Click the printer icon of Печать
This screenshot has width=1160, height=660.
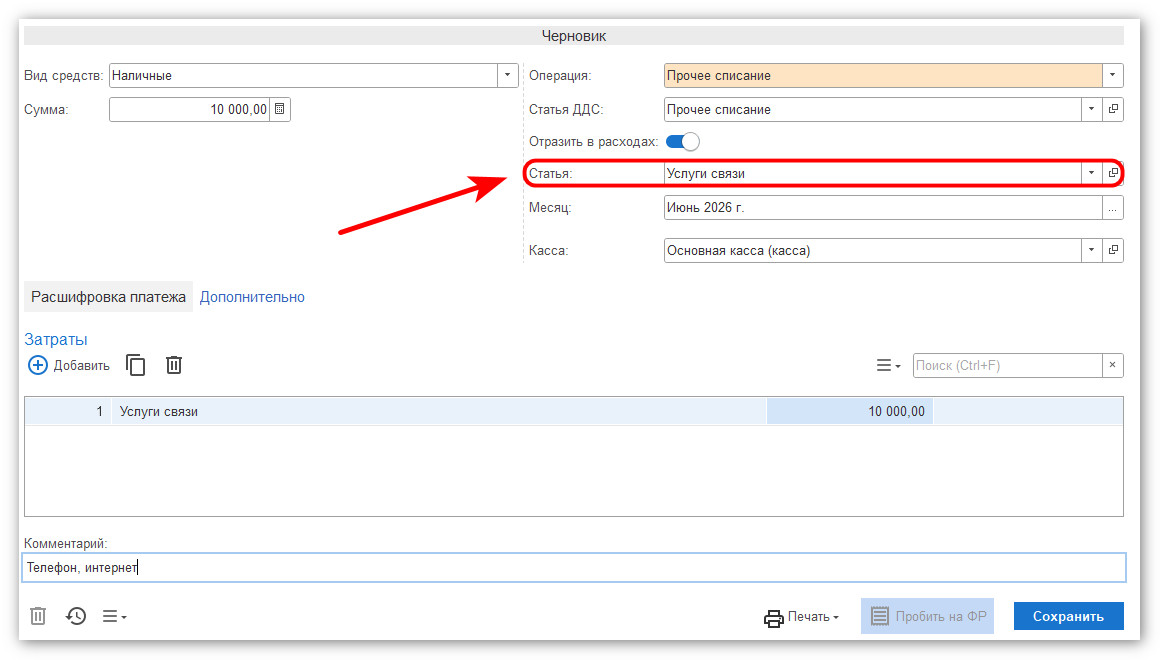pos(774,618)
